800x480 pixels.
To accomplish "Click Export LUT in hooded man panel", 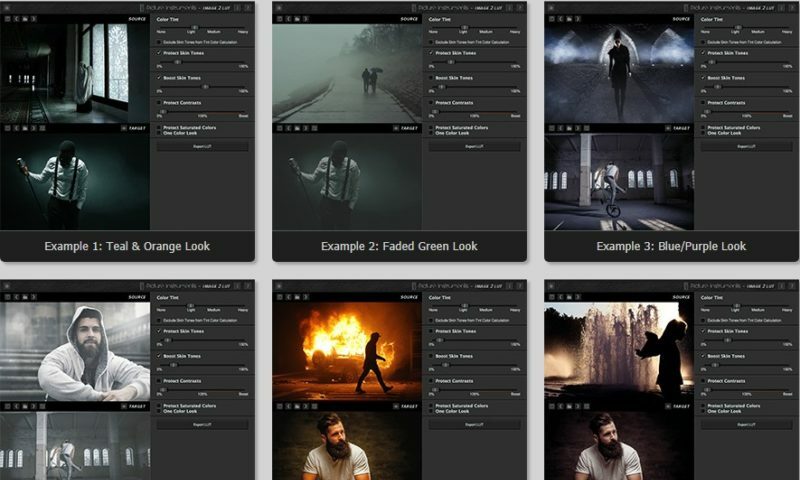I will [203, 424].
